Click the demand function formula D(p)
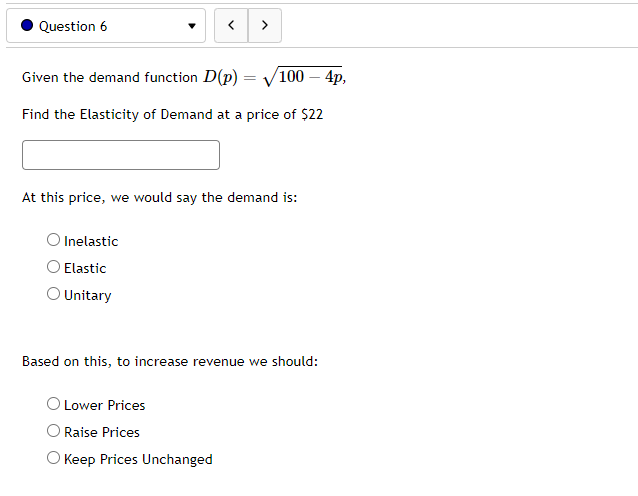Screen dimensions: 638x496 (x=275, y=76)
